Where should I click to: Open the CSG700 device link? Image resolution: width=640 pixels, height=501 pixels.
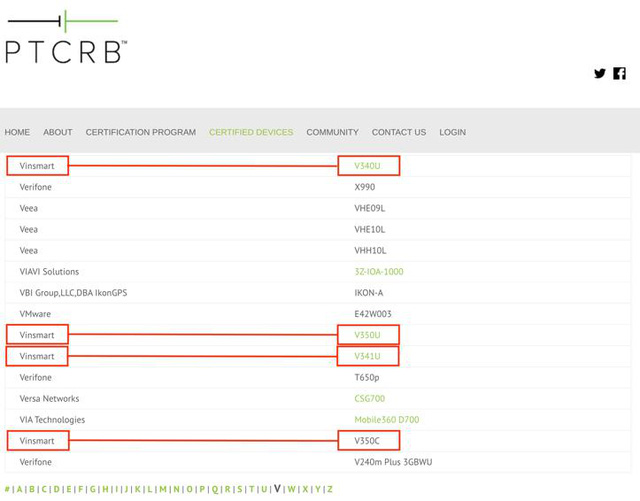click(369, 399)
